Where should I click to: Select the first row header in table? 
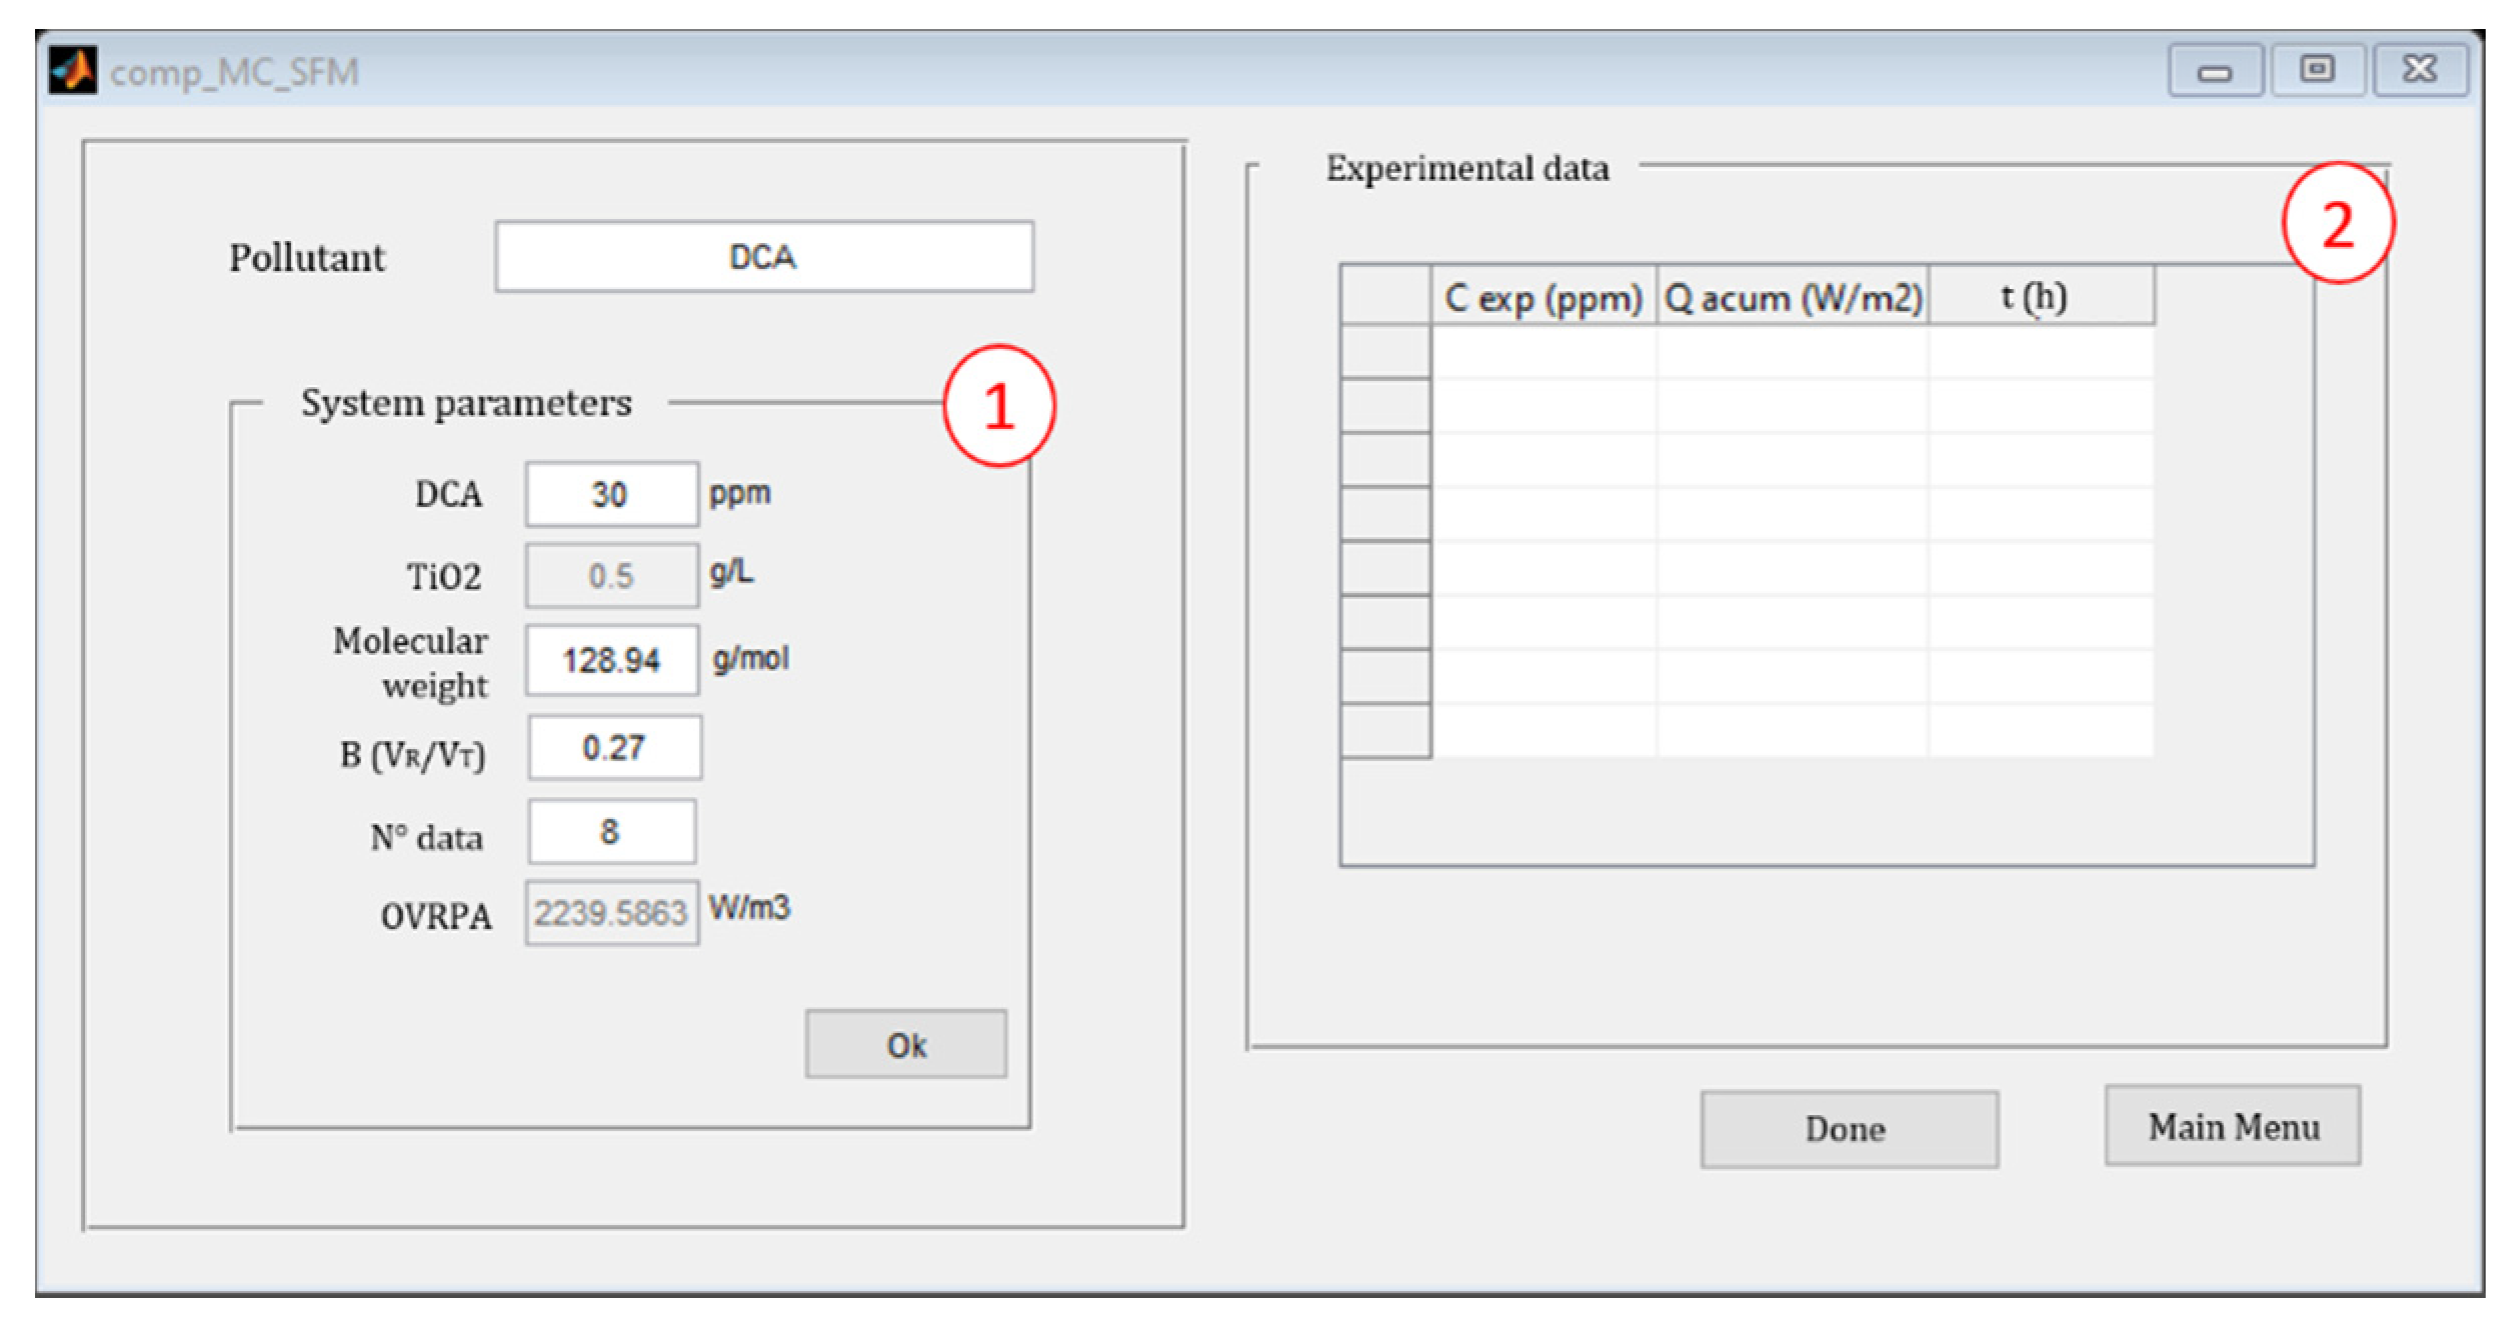1385,352
